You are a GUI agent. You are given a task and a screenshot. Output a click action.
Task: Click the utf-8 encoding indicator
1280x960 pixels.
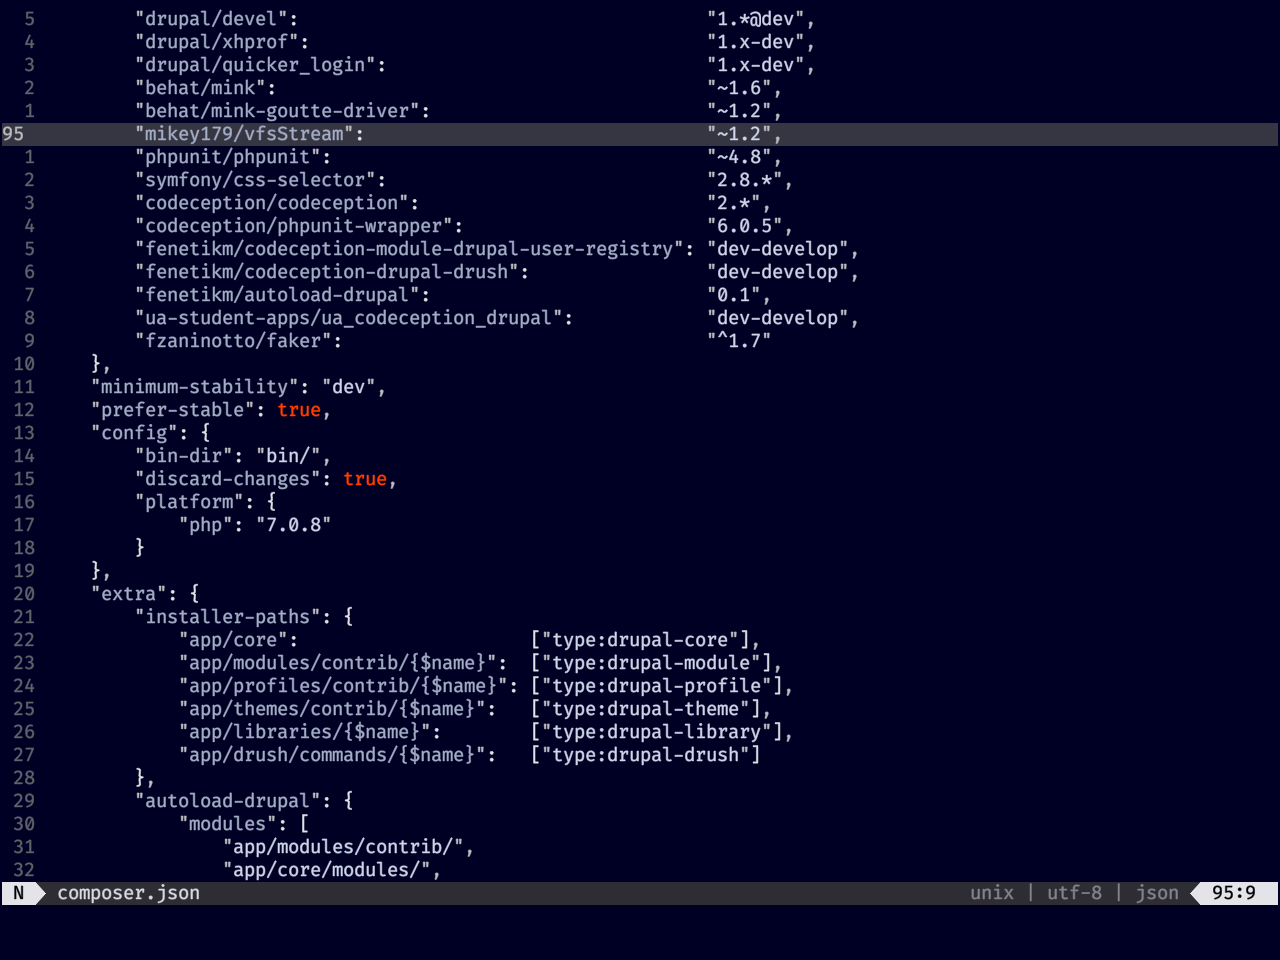coord(1074,893)
